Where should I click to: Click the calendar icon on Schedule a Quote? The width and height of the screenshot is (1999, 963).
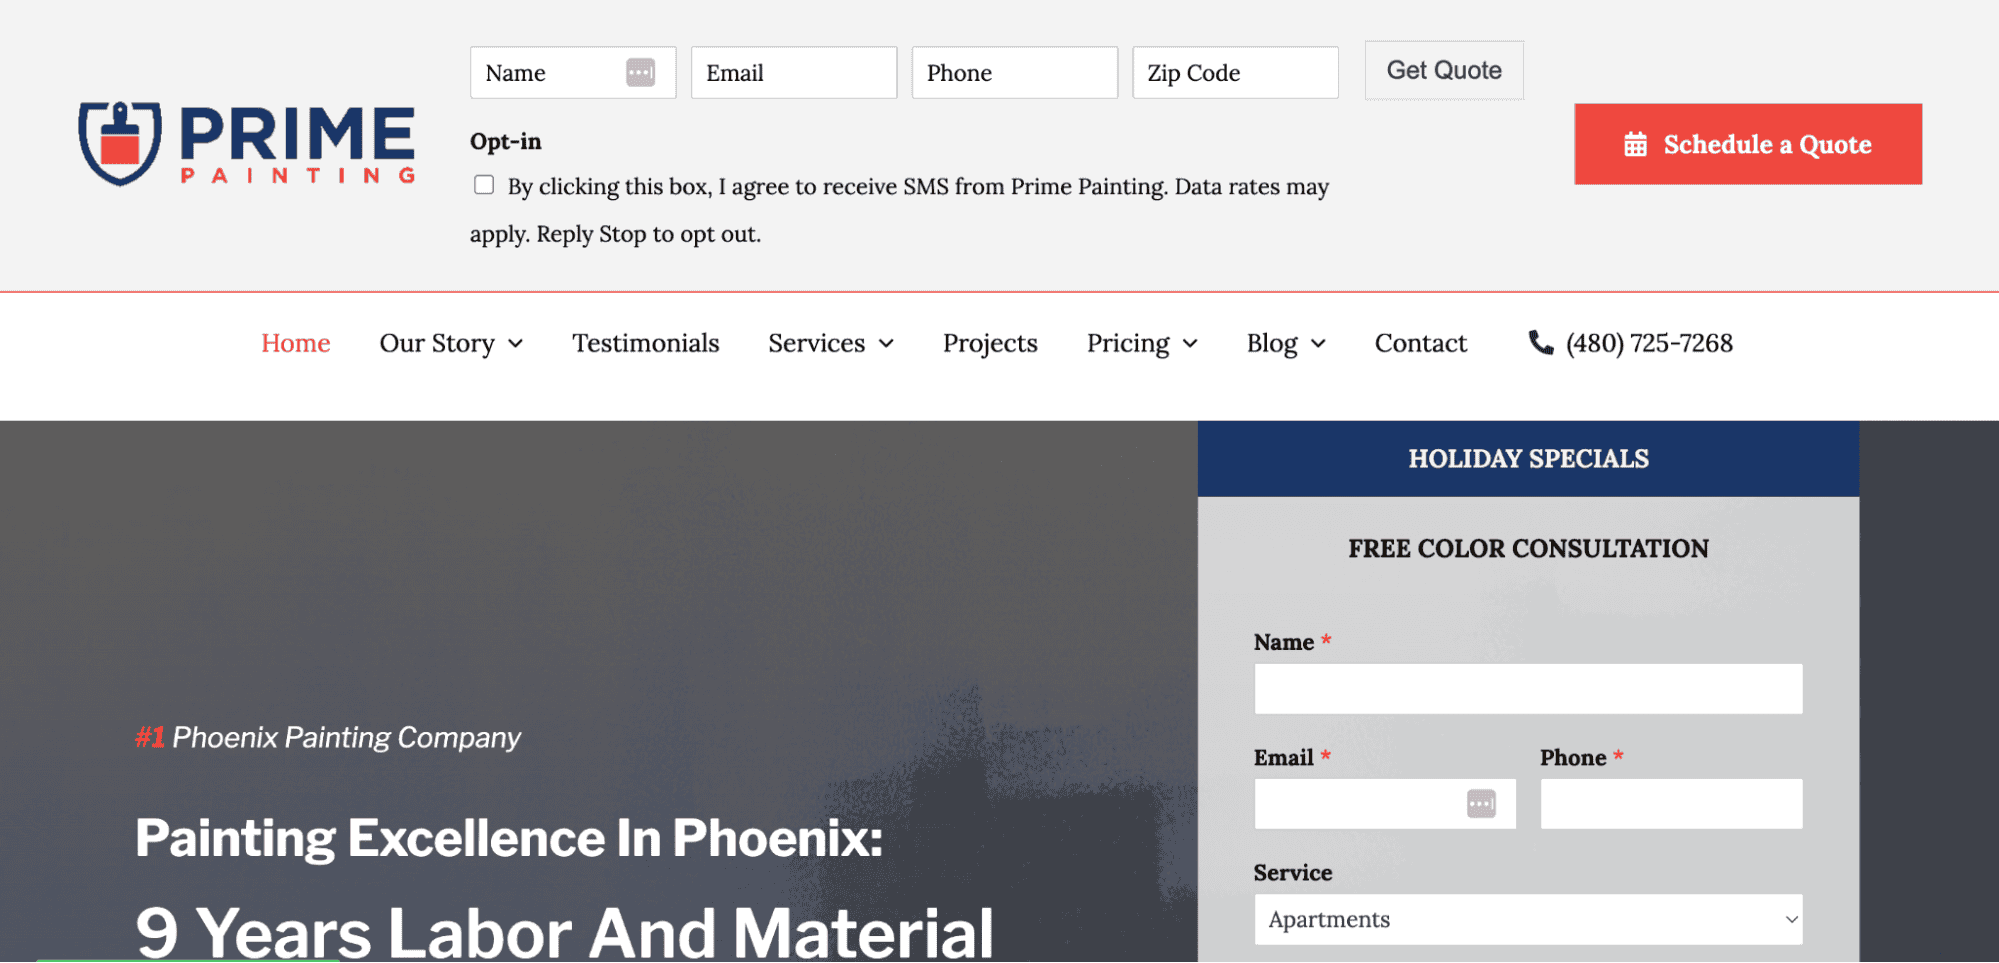coord(1635,144)
